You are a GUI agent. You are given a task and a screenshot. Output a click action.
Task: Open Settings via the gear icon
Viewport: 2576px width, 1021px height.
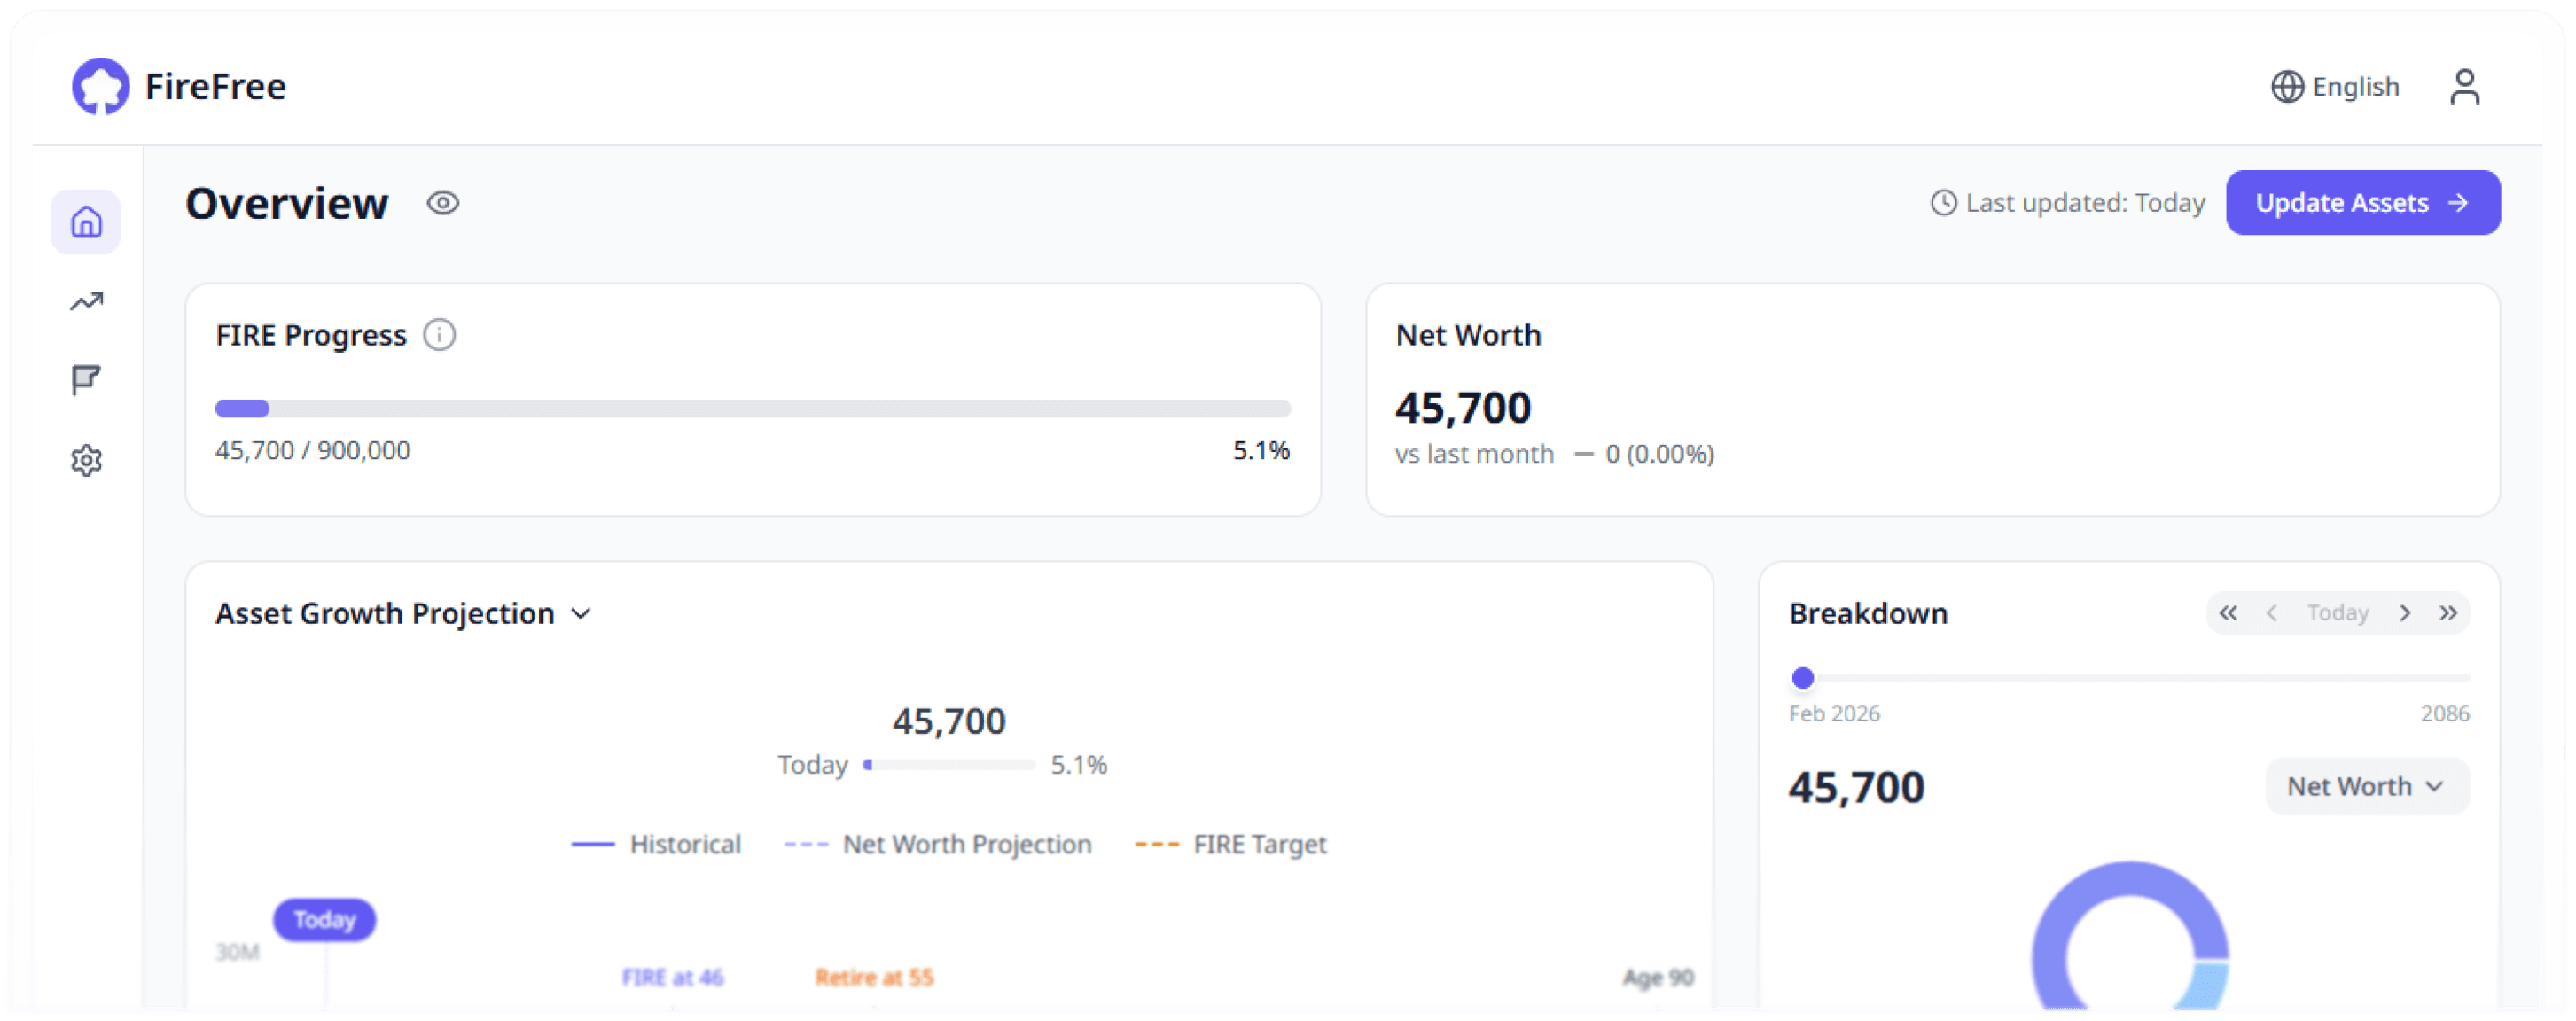pyautogui.click(x=86, y=460)
